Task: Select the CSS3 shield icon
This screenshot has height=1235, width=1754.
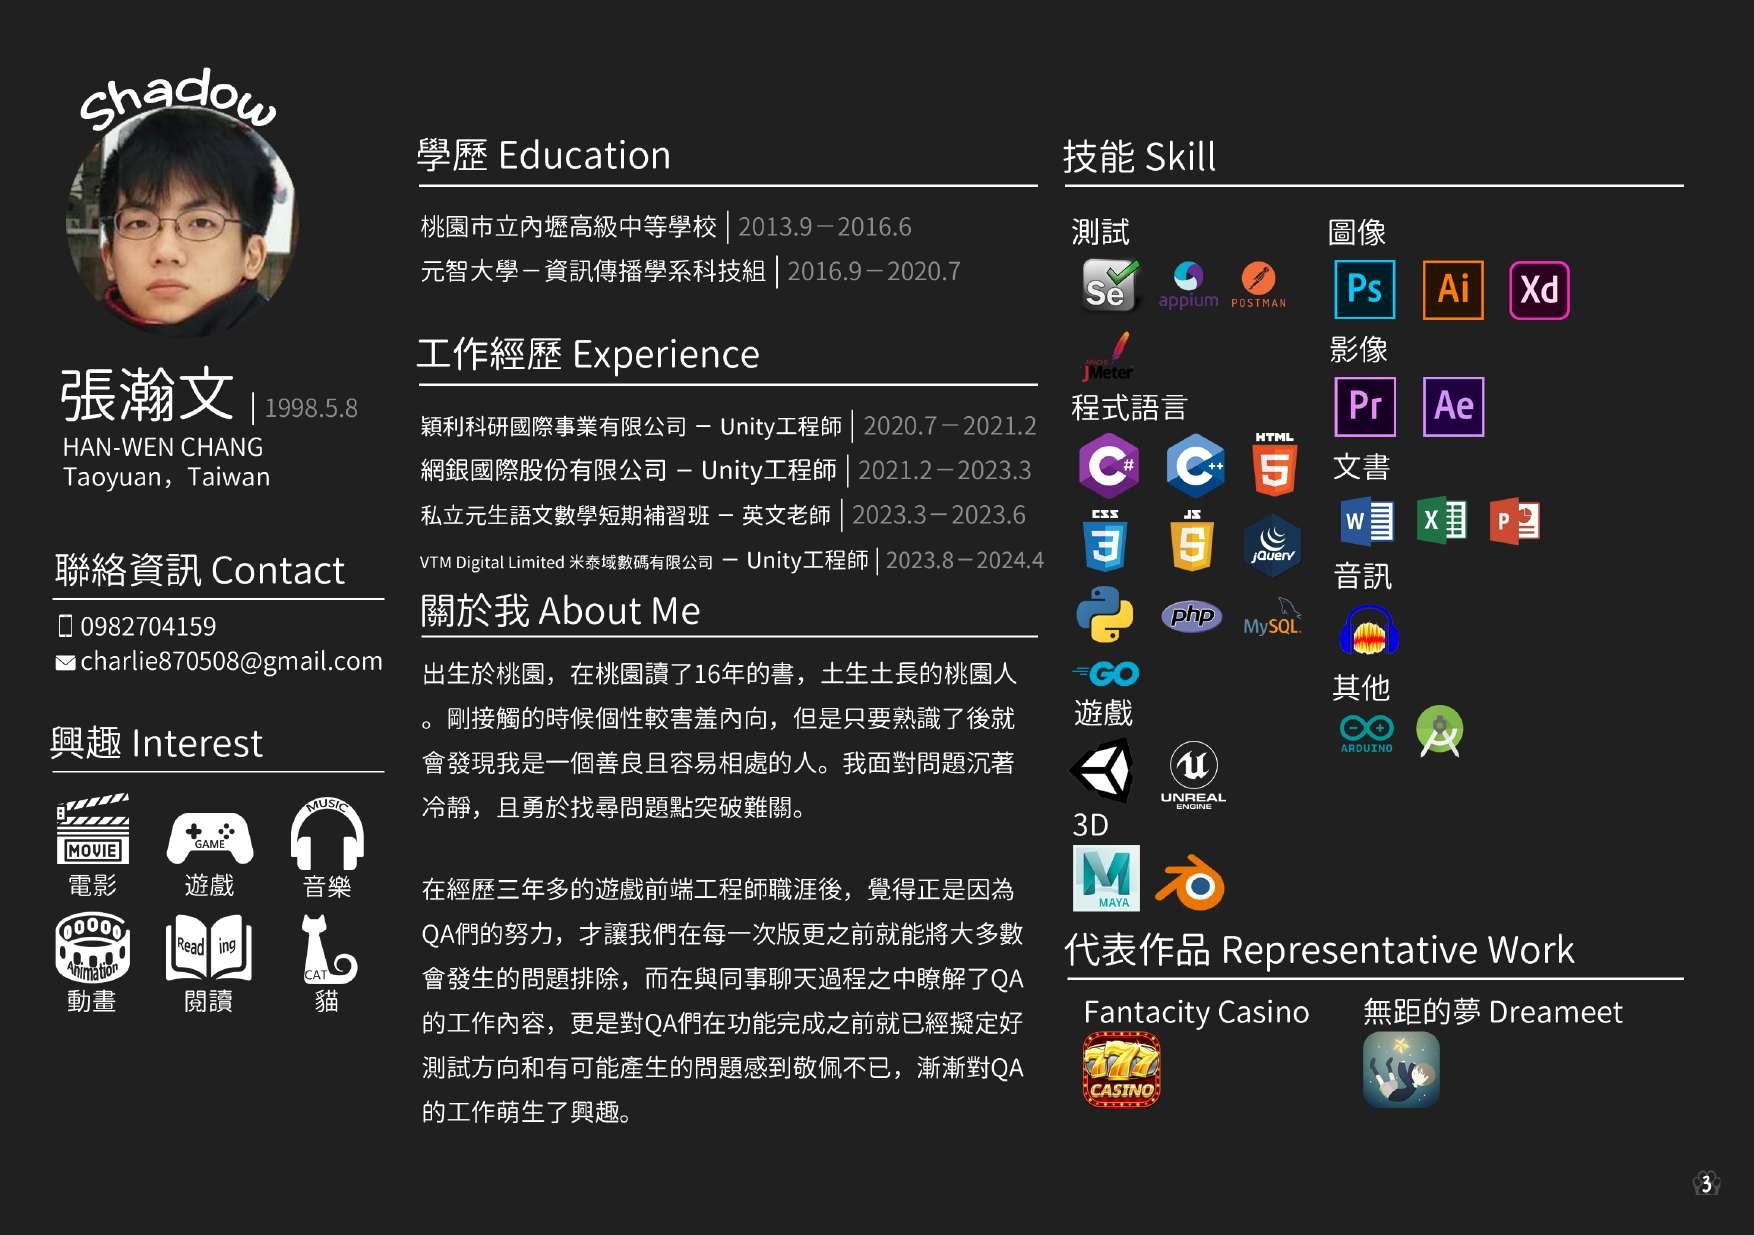Action: (x=1104, y=540)
